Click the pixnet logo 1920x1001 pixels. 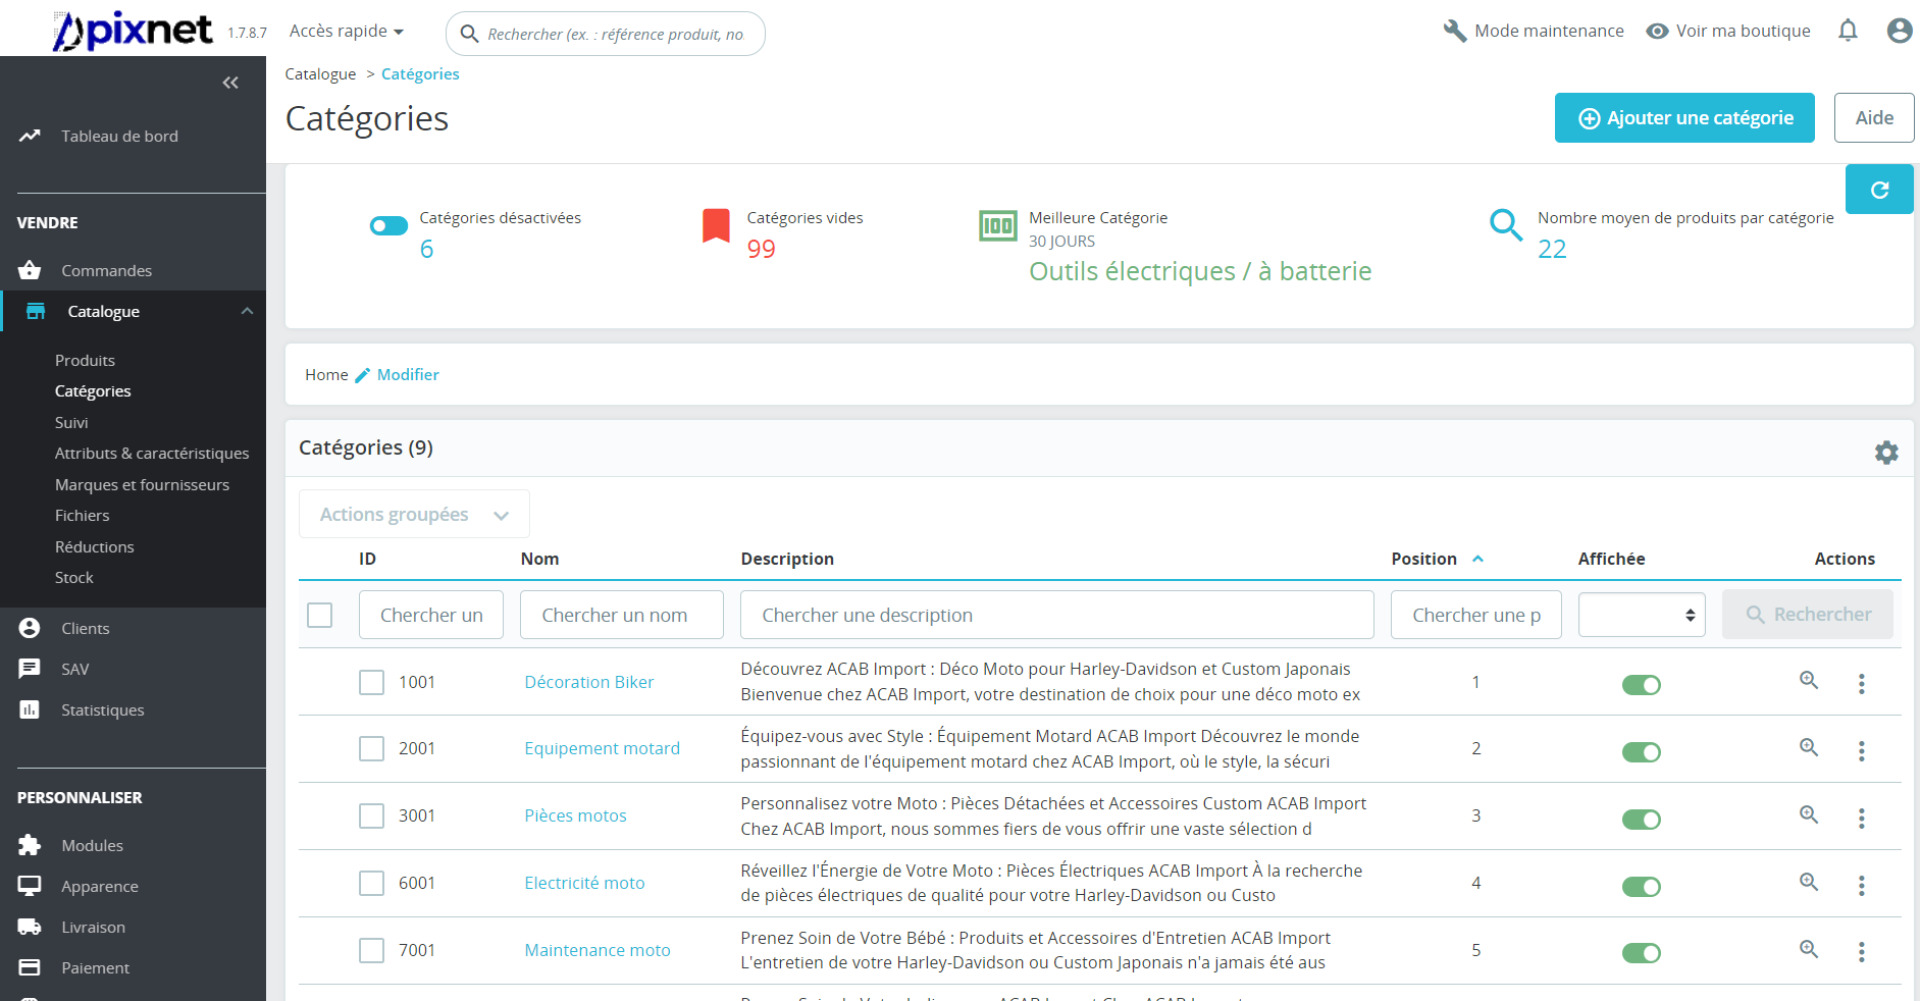pyautogui.click(x=132, y=31)
